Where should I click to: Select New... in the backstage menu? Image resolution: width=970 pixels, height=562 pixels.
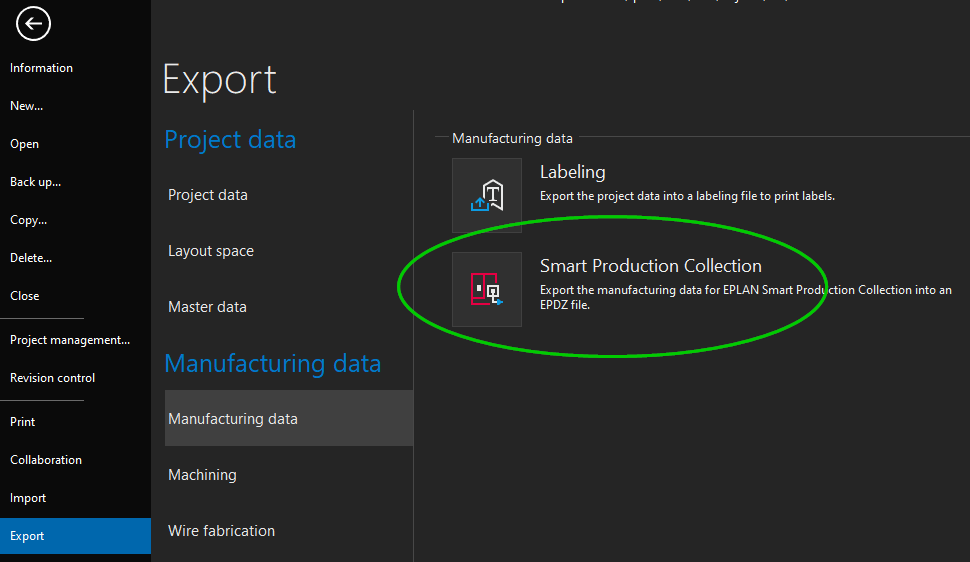(27, 106)
